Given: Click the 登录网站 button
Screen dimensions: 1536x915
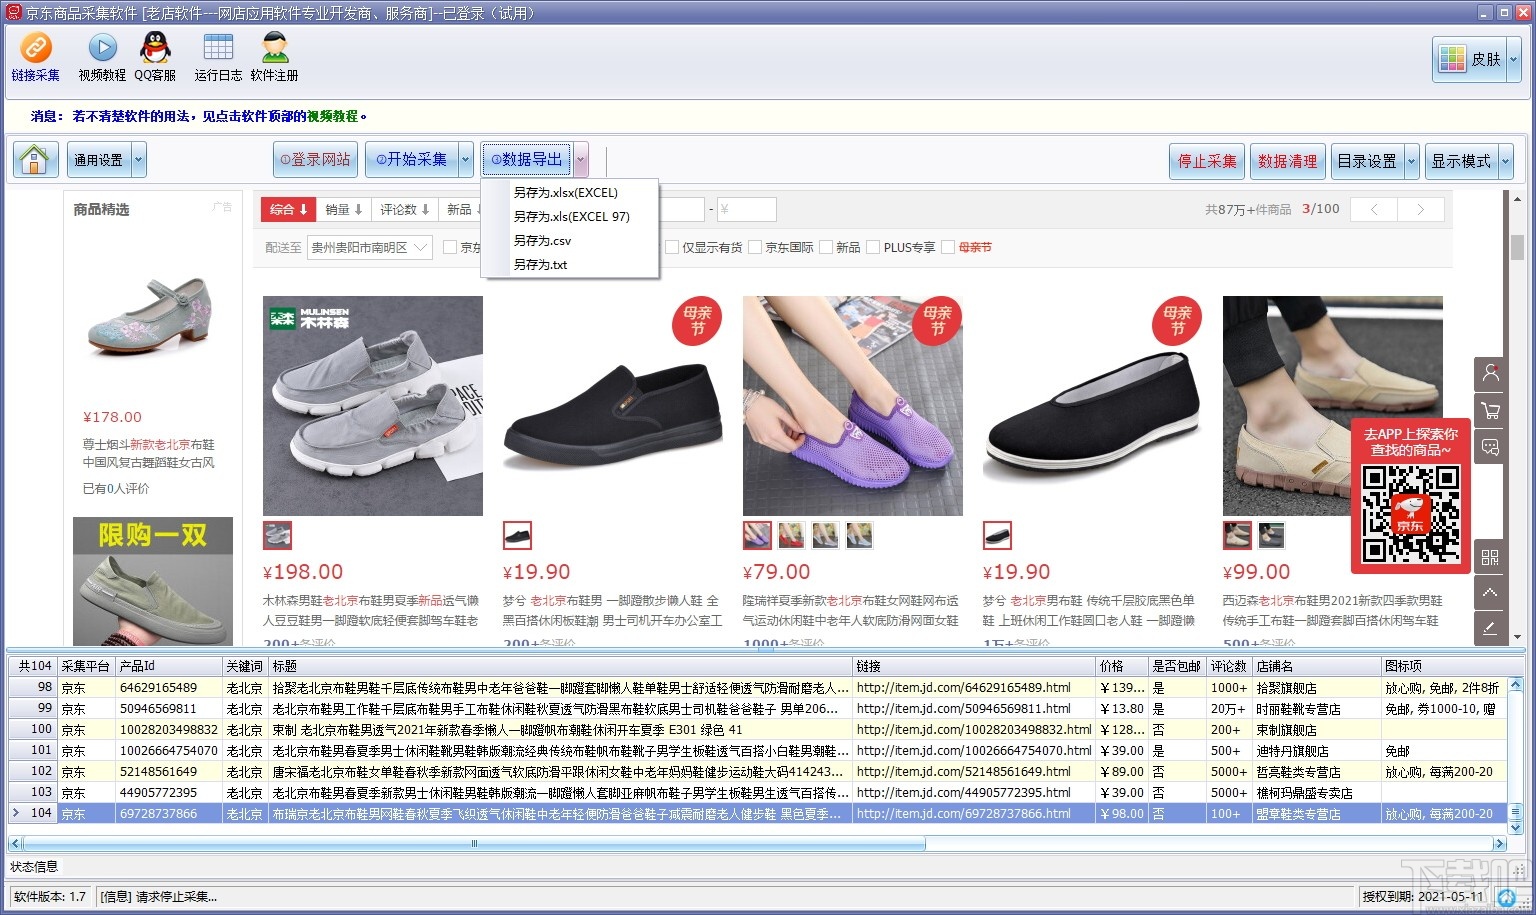Looking at the screenshot, I should point(315,160).
